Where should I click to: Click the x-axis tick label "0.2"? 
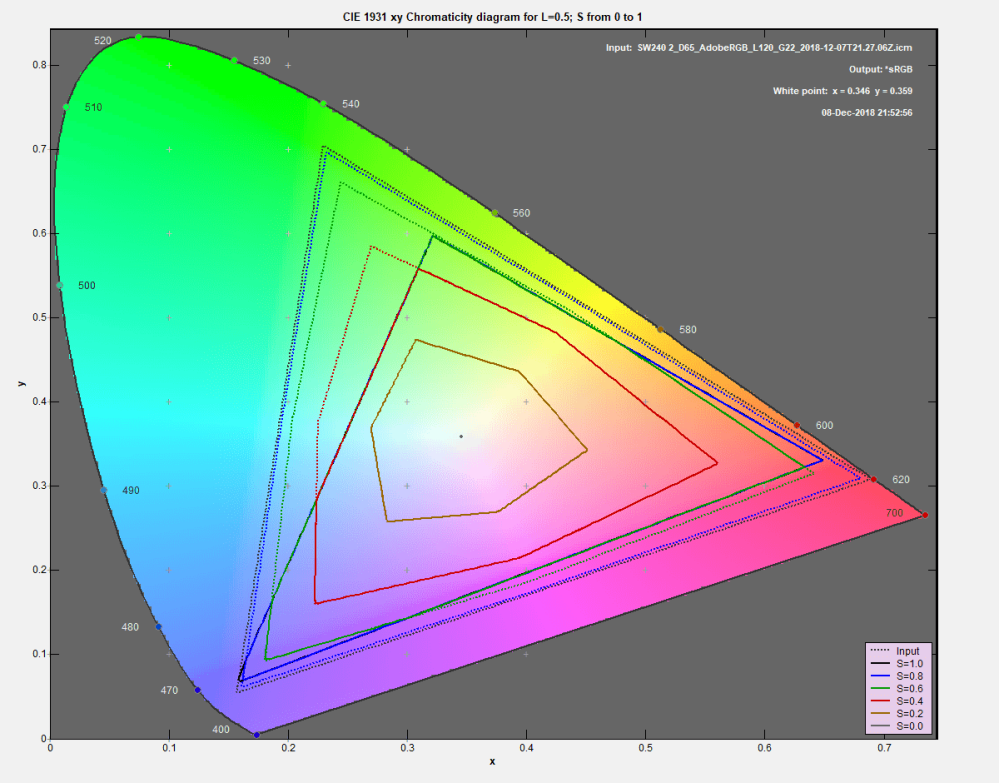288,748
